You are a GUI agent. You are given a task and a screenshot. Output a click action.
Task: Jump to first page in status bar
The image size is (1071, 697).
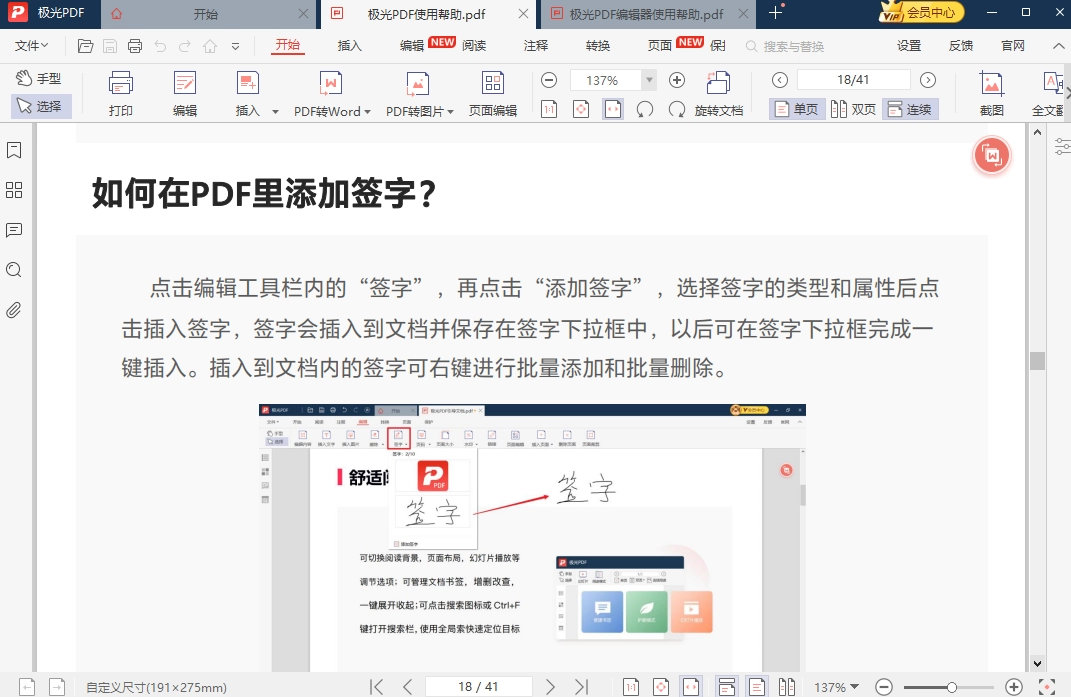click(376, 687)
